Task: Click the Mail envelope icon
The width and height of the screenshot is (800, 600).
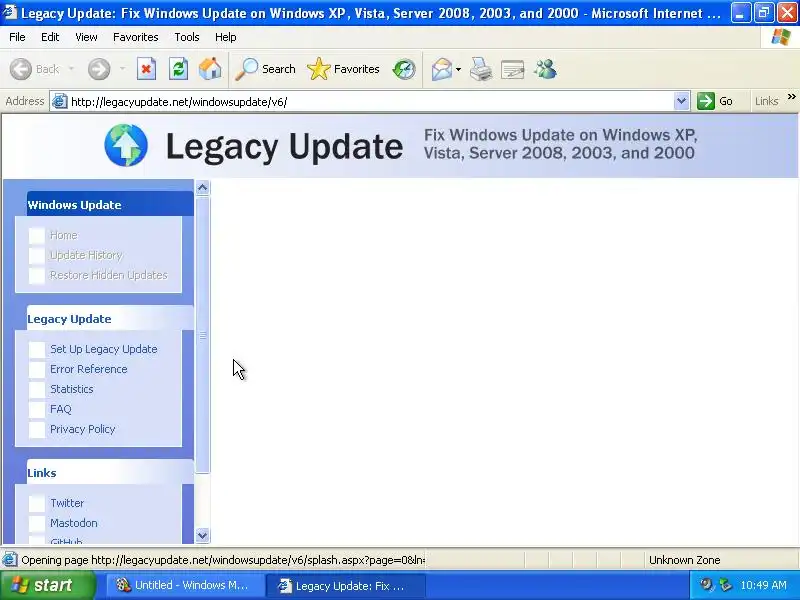Action: (x=441, y=69)
